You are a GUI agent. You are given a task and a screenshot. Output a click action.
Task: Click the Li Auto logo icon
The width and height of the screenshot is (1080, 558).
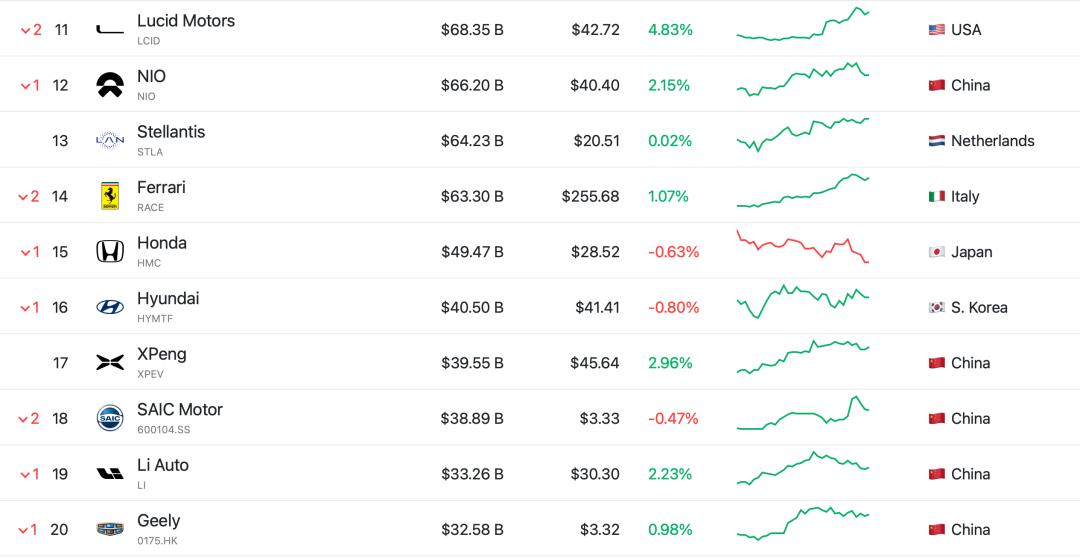pos(110,474)
